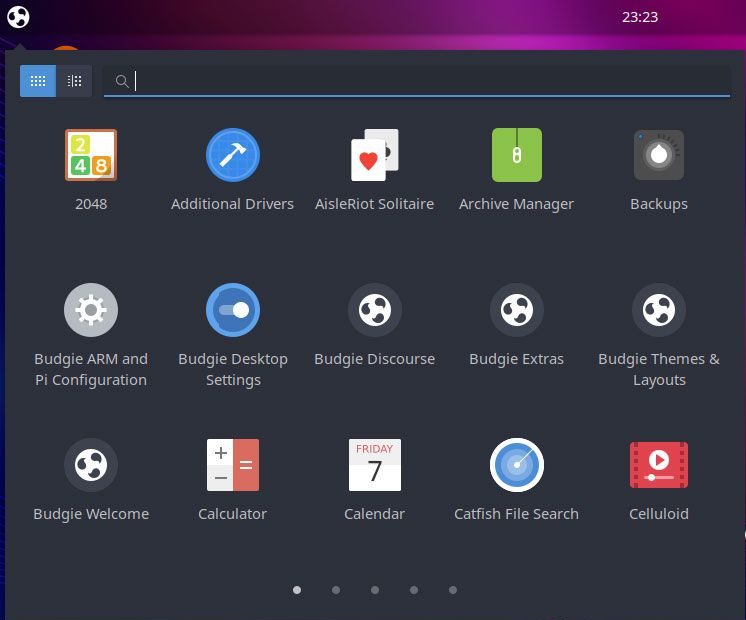Click the "2048" label
This screenshot has height=620, width=746.
[x=91, y=204]
